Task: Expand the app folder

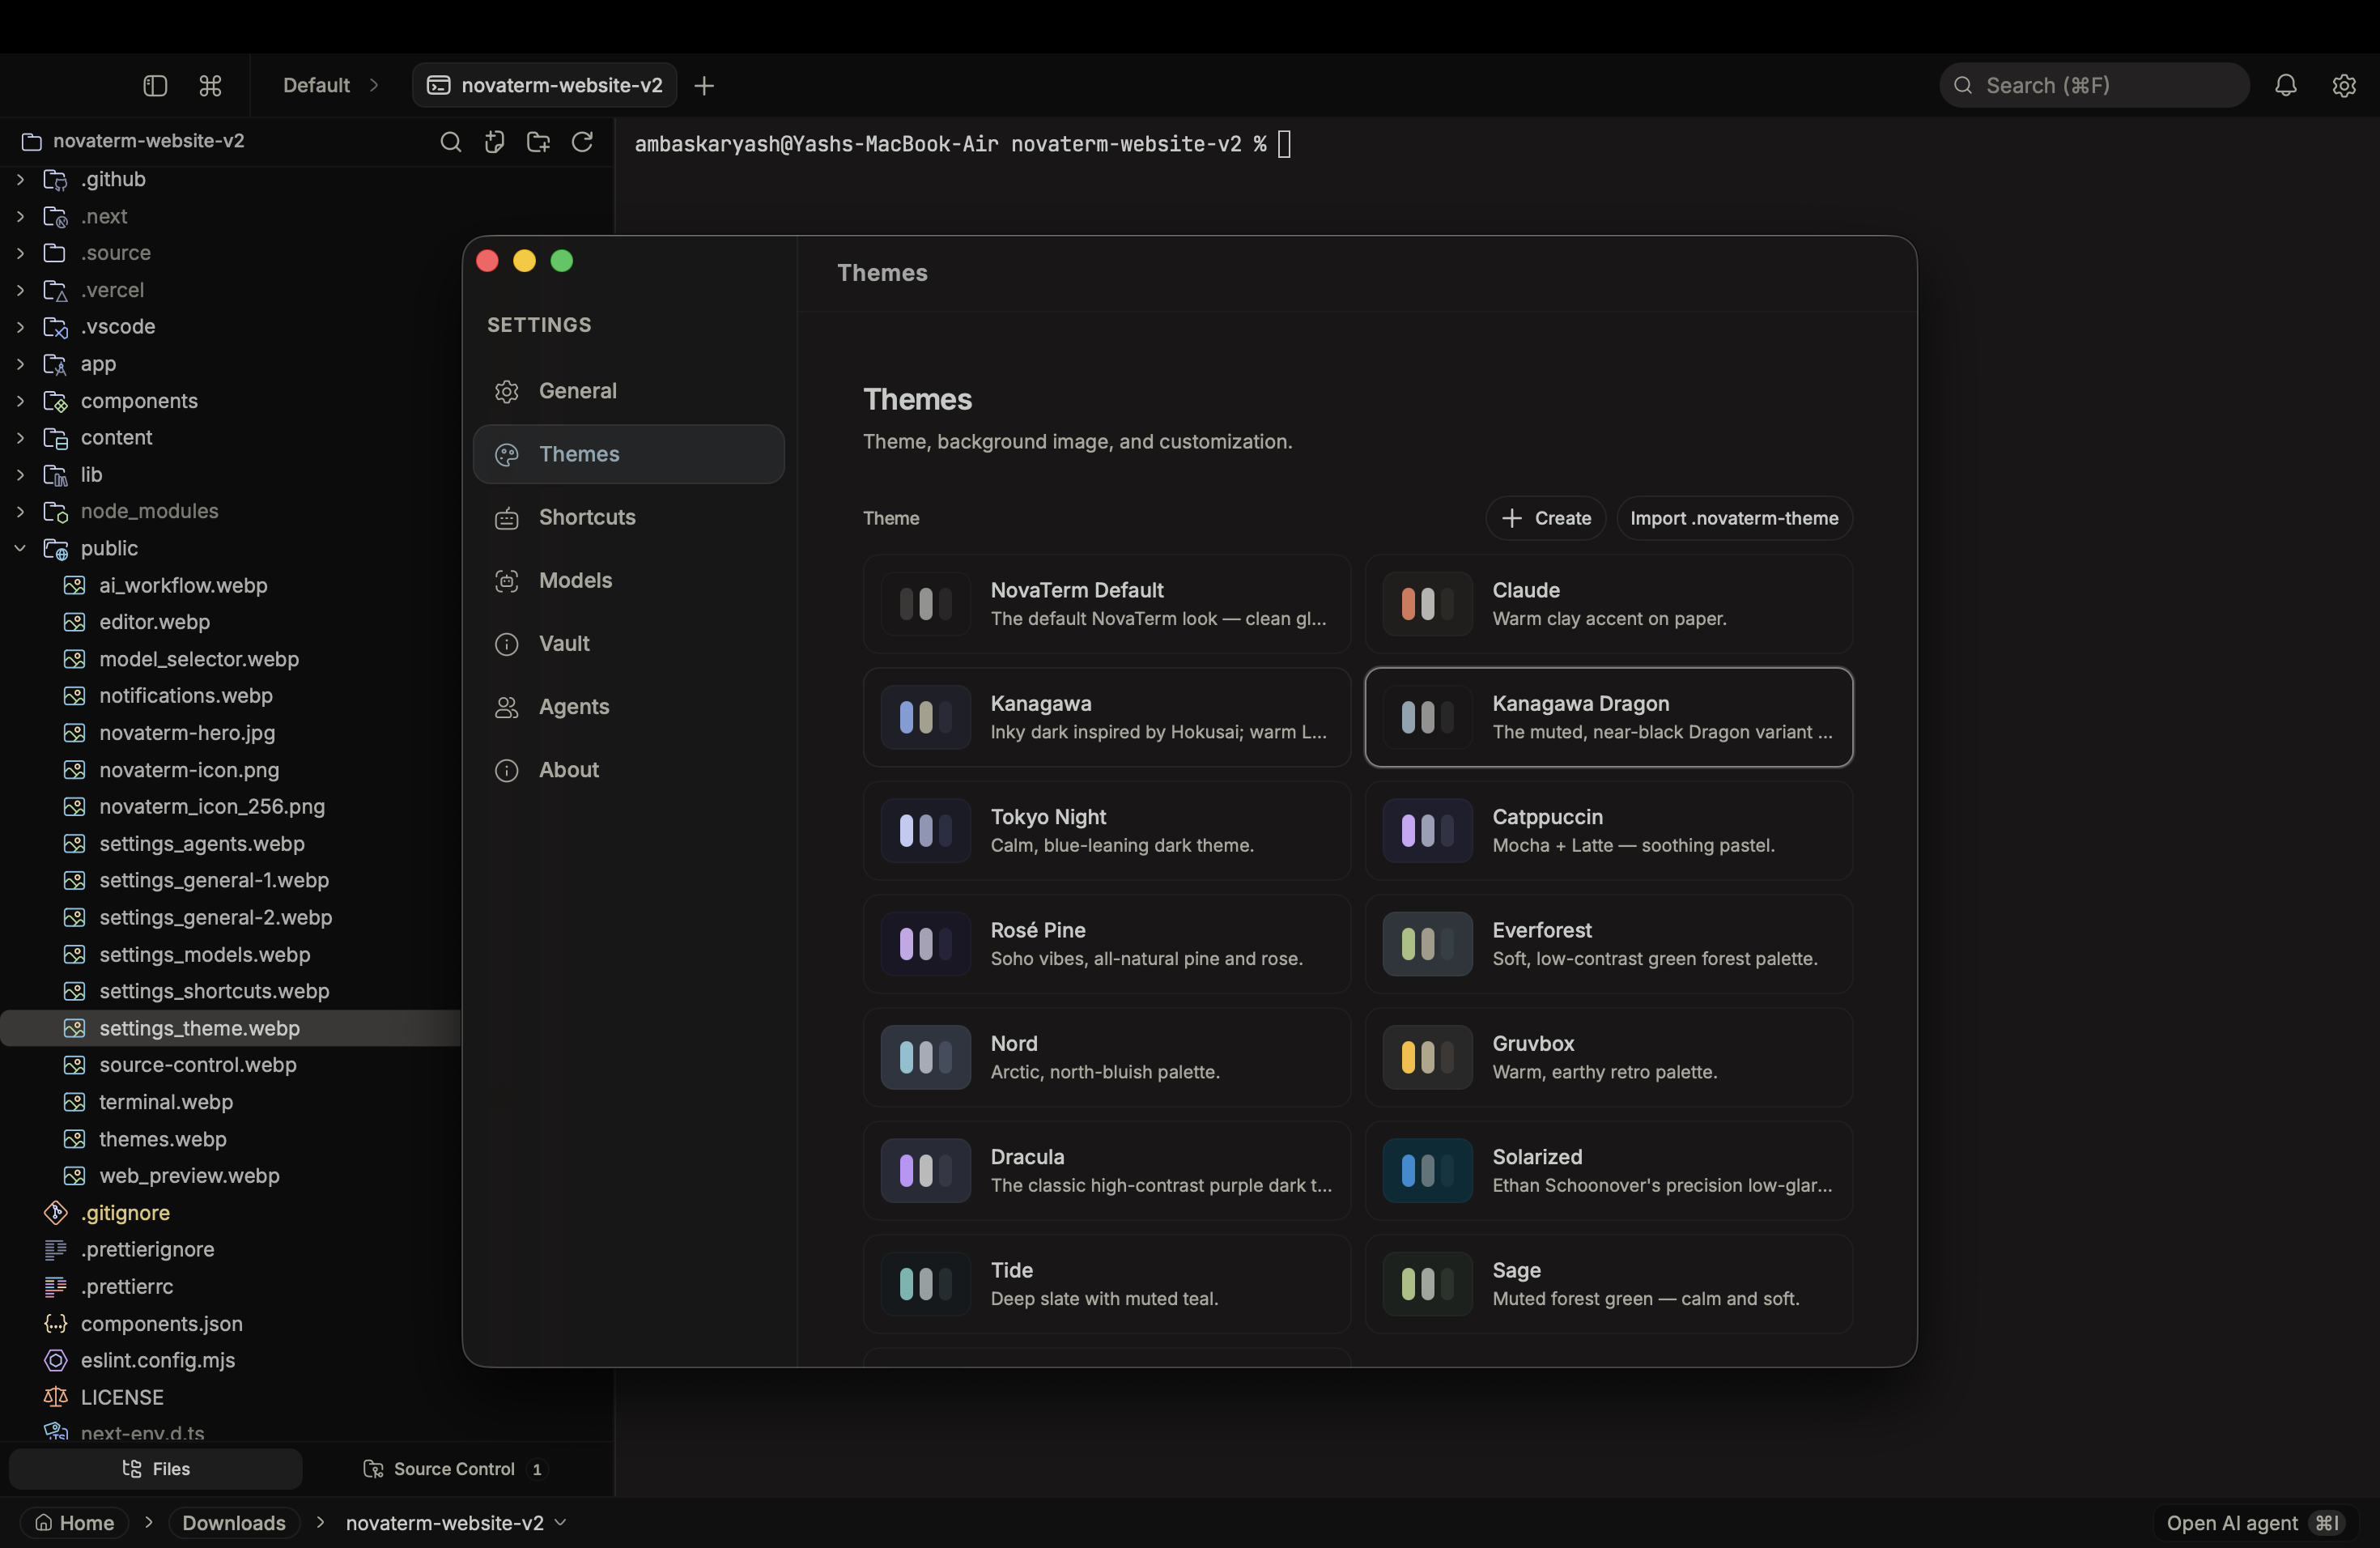Action: point(20,364)
